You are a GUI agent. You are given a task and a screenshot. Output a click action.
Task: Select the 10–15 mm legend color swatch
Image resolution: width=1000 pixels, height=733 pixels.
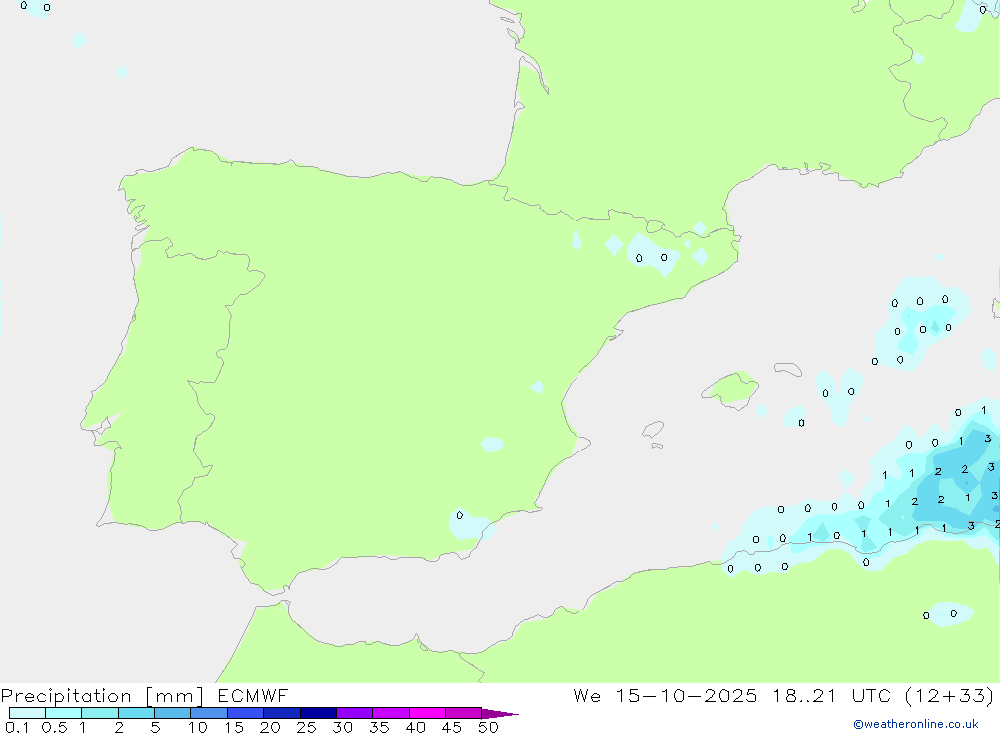pos(209,713)
